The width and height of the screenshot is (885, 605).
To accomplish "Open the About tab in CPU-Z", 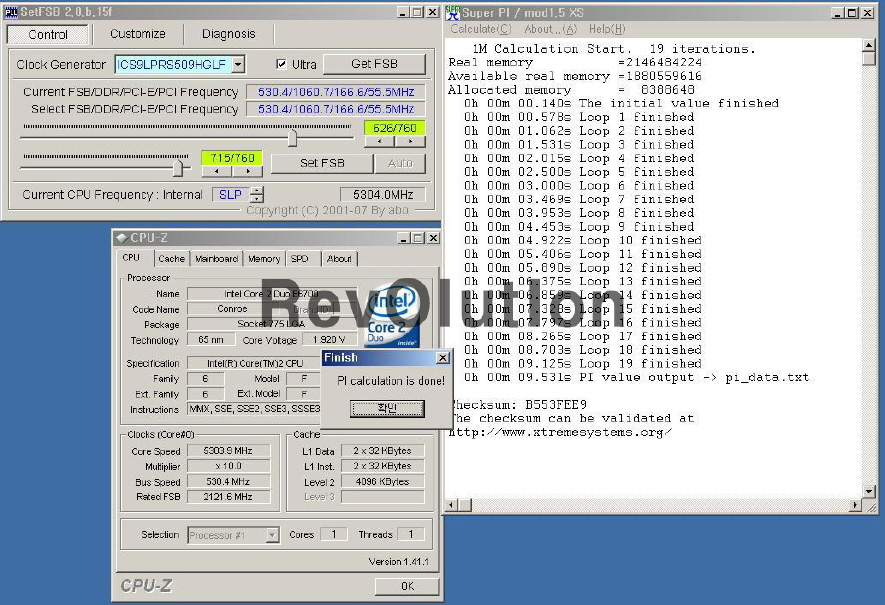I will [x=339, y=258].
